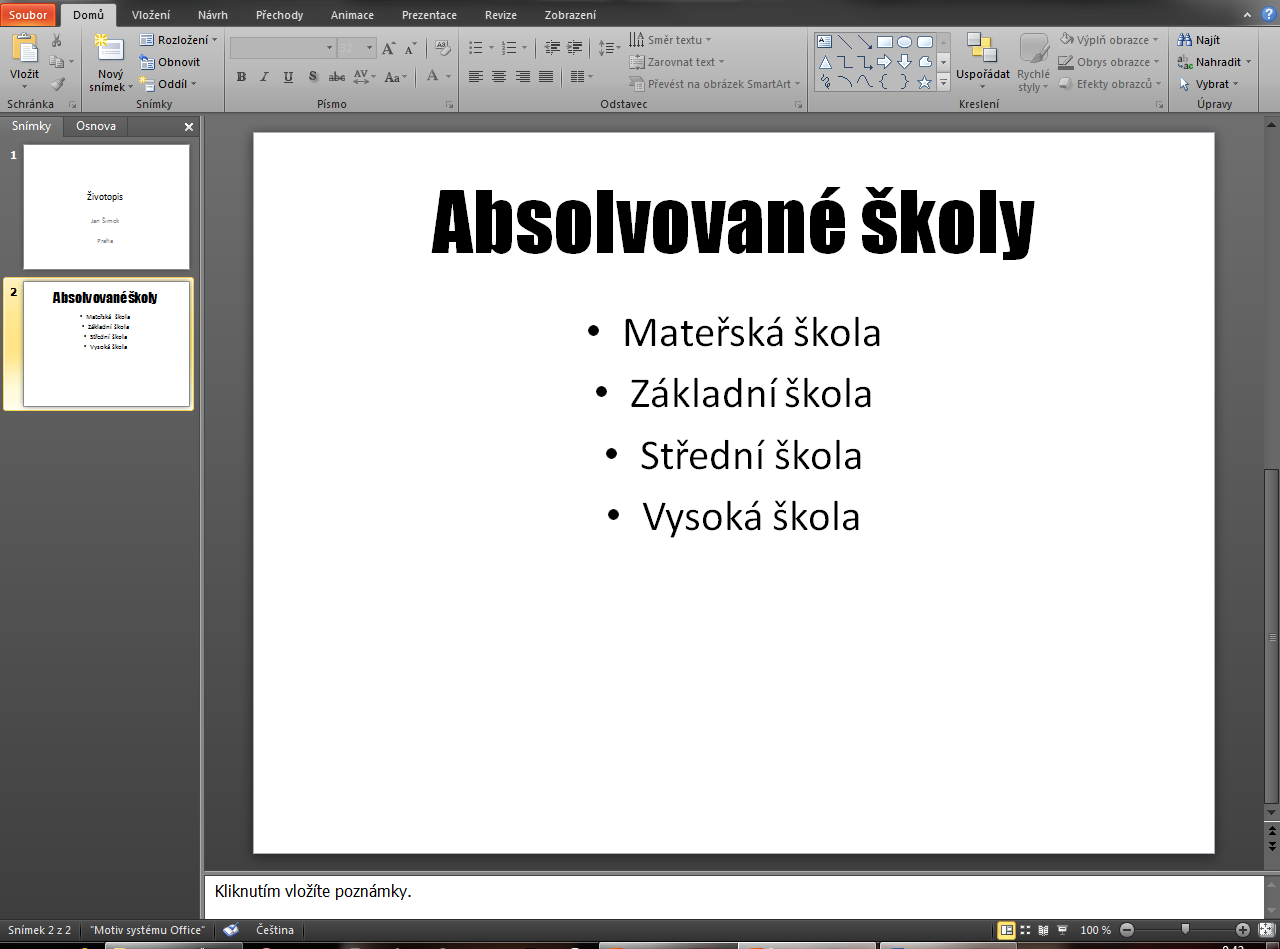The width and height of the screenshot is (1280, 949).
Task: Fit slide to current window
Action: 1265,930
